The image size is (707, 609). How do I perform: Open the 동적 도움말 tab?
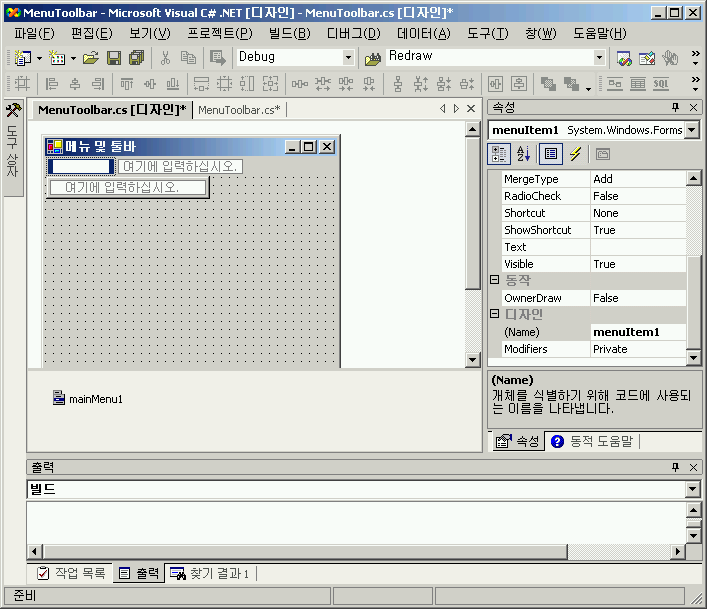pyautogui.click(x=592, y=441)
